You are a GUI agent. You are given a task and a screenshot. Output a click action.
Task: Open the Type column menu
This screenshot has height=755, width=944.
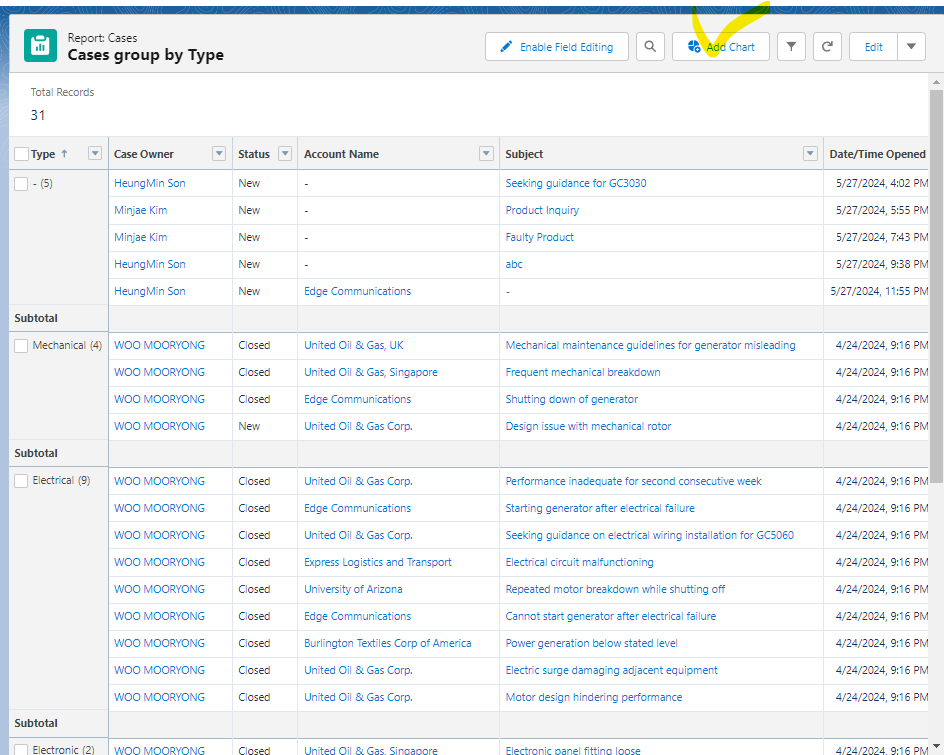[95, 154]
